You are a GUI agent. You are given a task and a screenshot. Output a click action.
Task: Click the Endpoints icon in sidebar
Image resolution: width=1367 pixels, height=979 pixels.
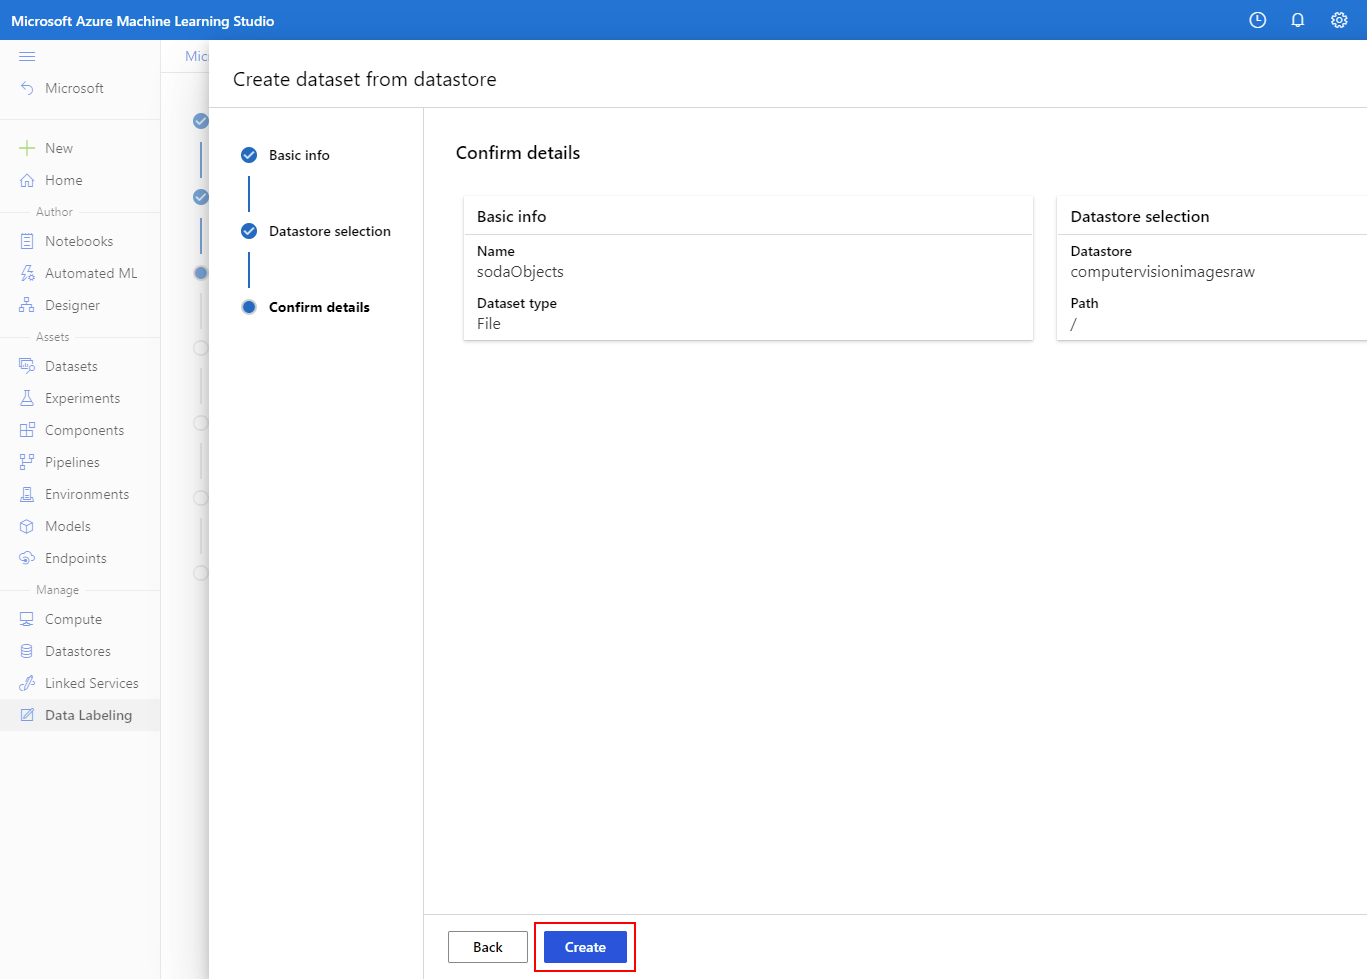[x=27, y=558]
